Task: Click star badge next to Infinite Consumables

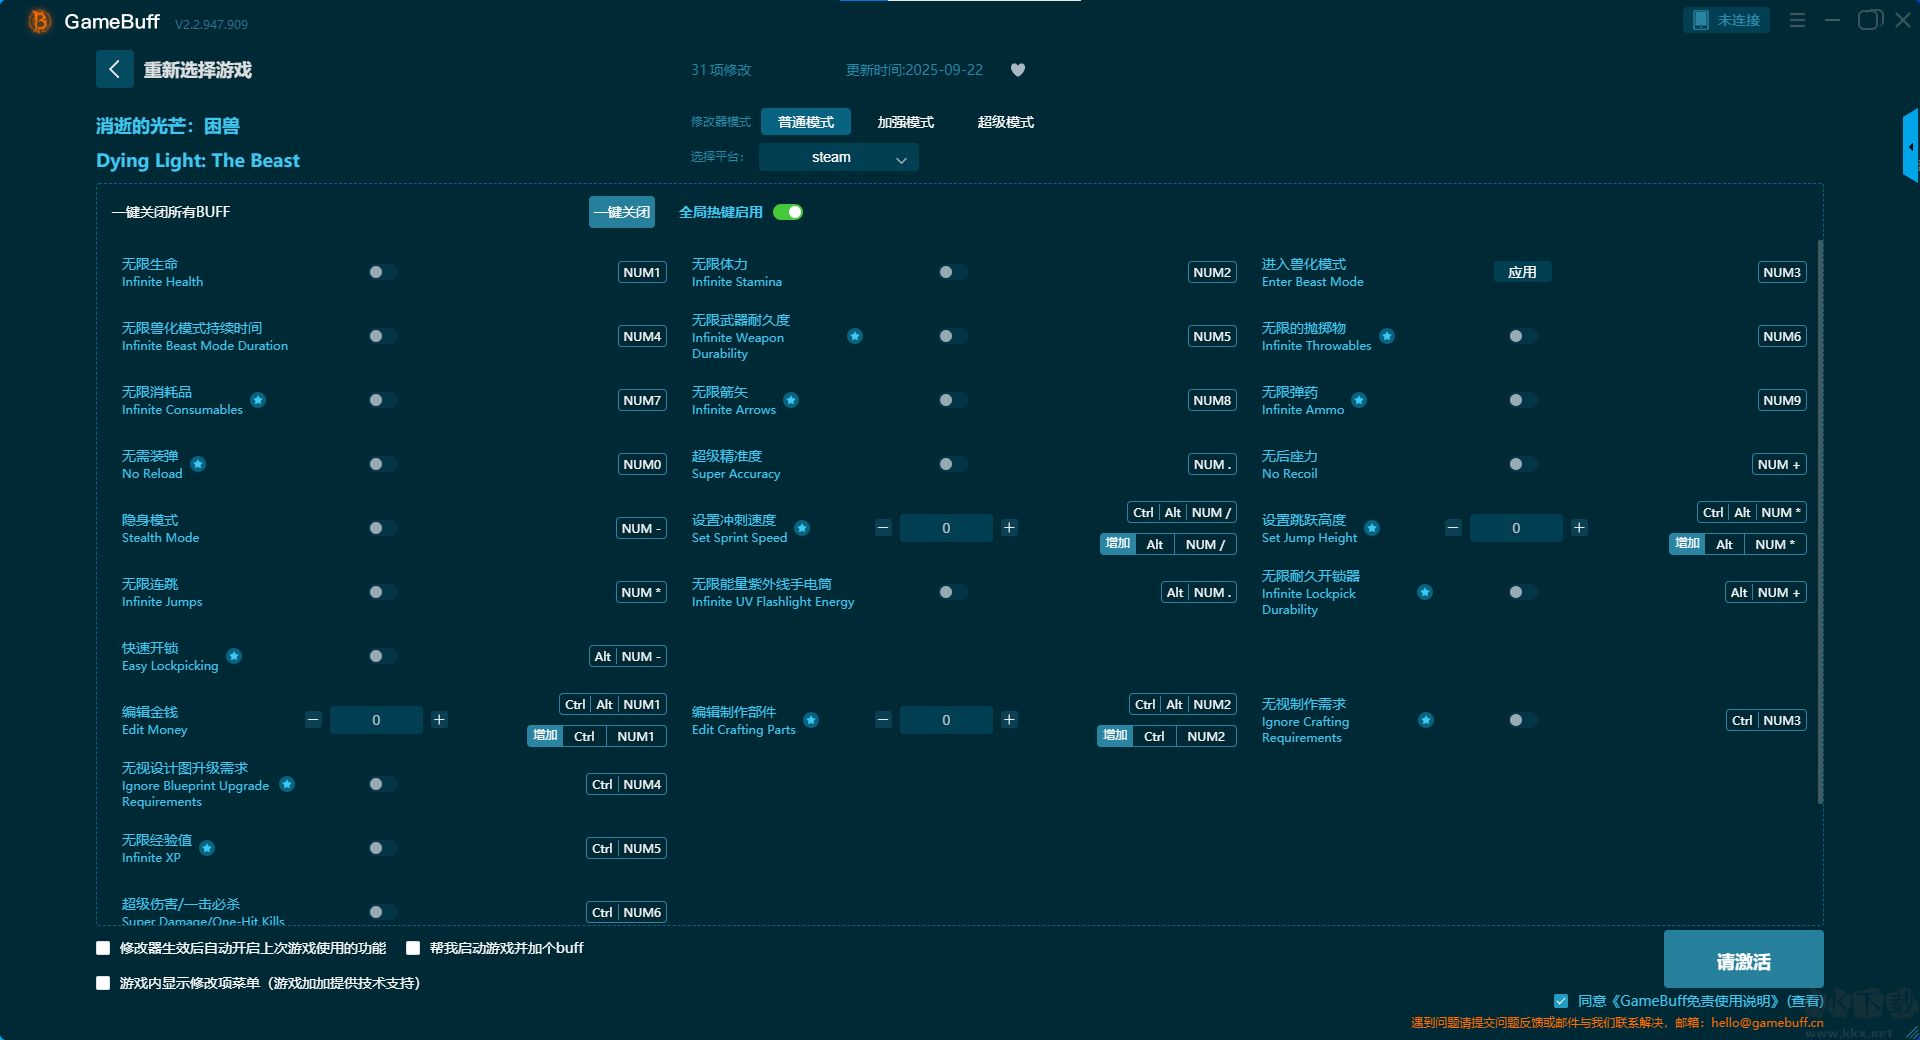Action: (258, 400)
